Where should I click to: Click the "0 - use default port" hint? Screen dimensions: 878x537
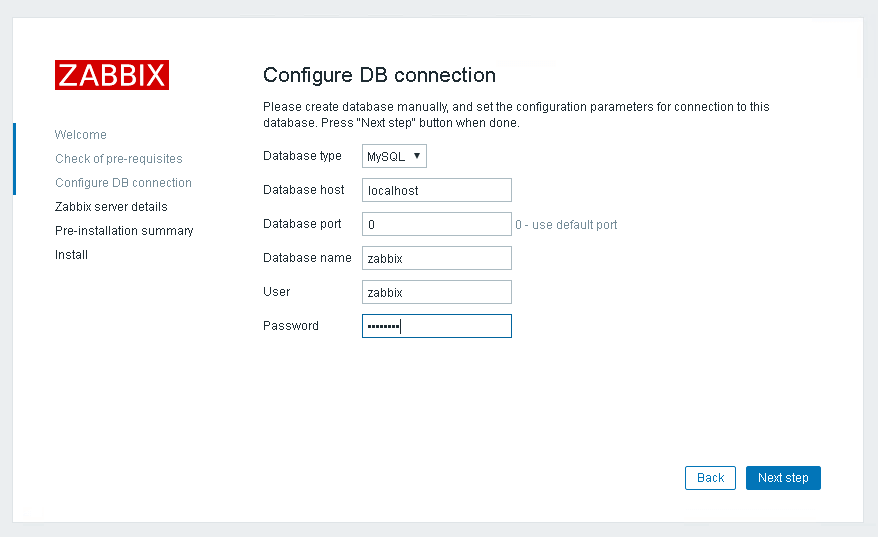click(566, 225)
